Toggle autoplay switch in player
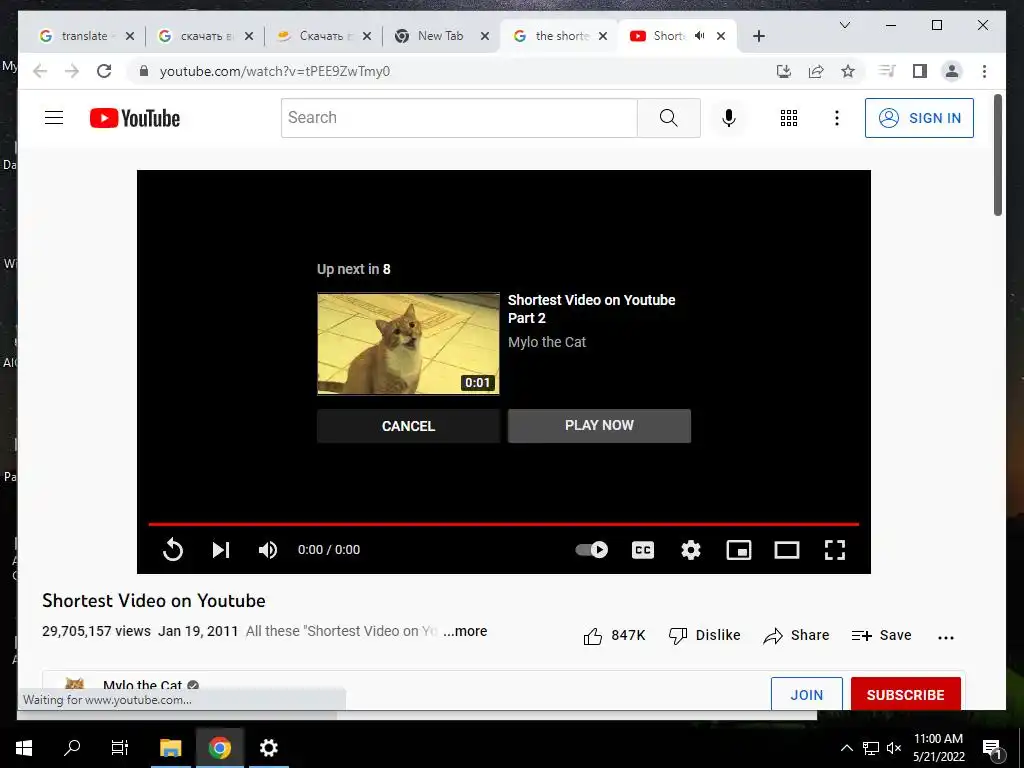 click(x=592, y=550)
